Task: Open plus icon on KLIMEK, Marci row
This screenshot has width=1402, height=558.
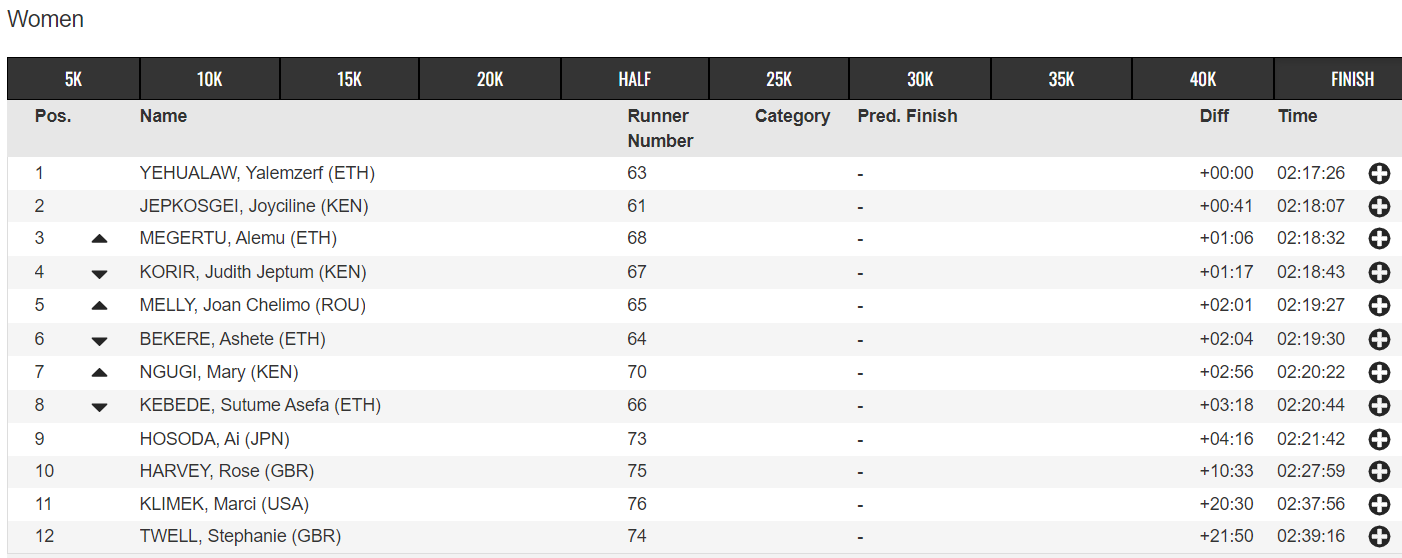Action: 1379,504
